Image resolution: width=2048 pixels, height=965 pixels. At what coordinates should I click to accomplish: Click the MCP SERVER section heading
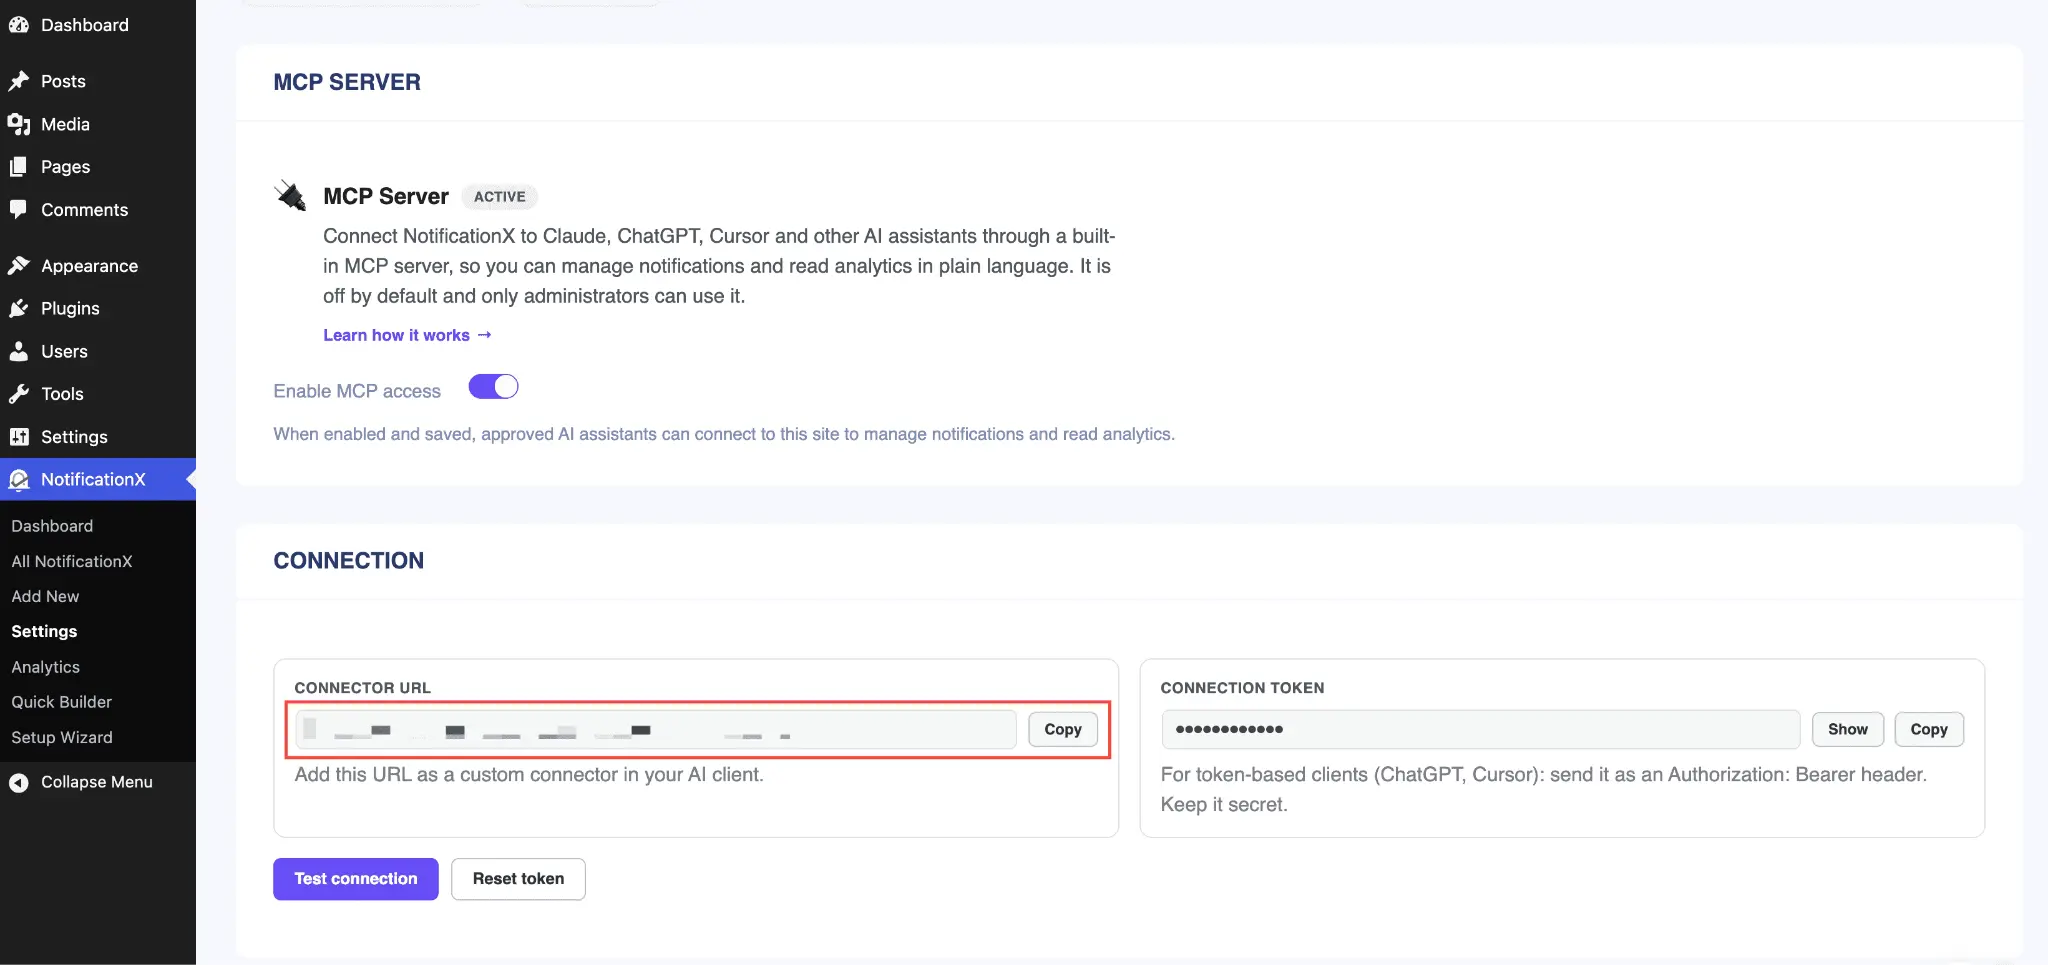tap(347, 82)
